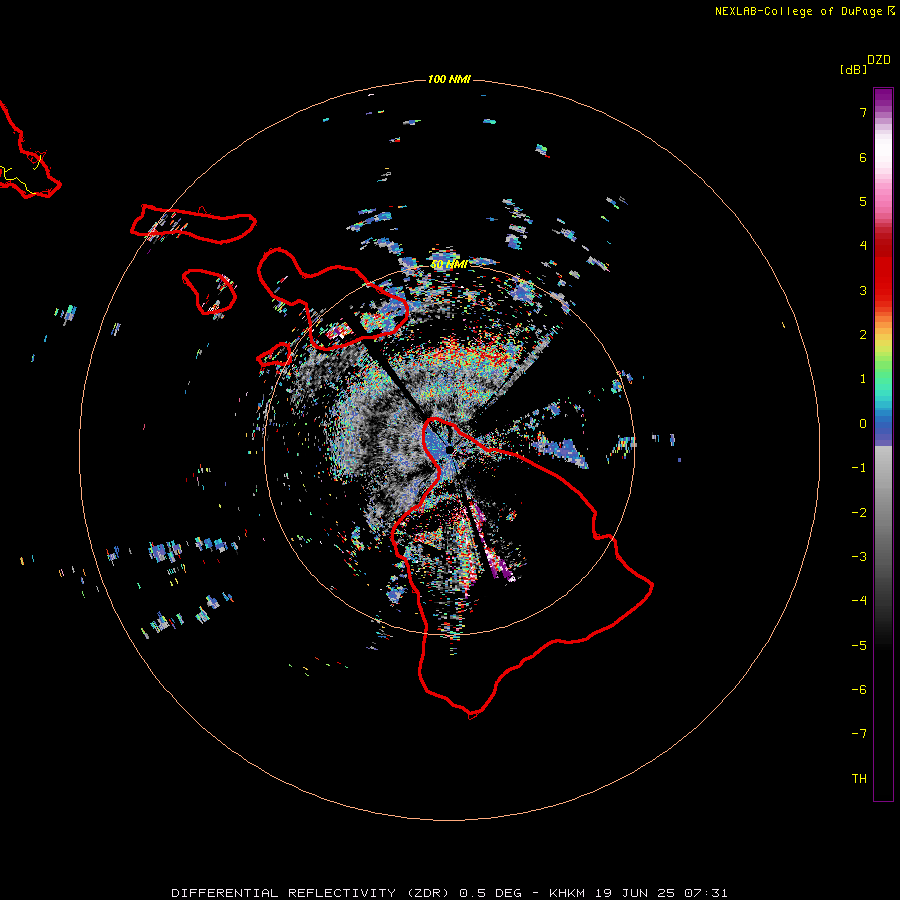Click the [dB] unit label
Viewport: 900px width, 900px height.
click(x=854, y=69)
